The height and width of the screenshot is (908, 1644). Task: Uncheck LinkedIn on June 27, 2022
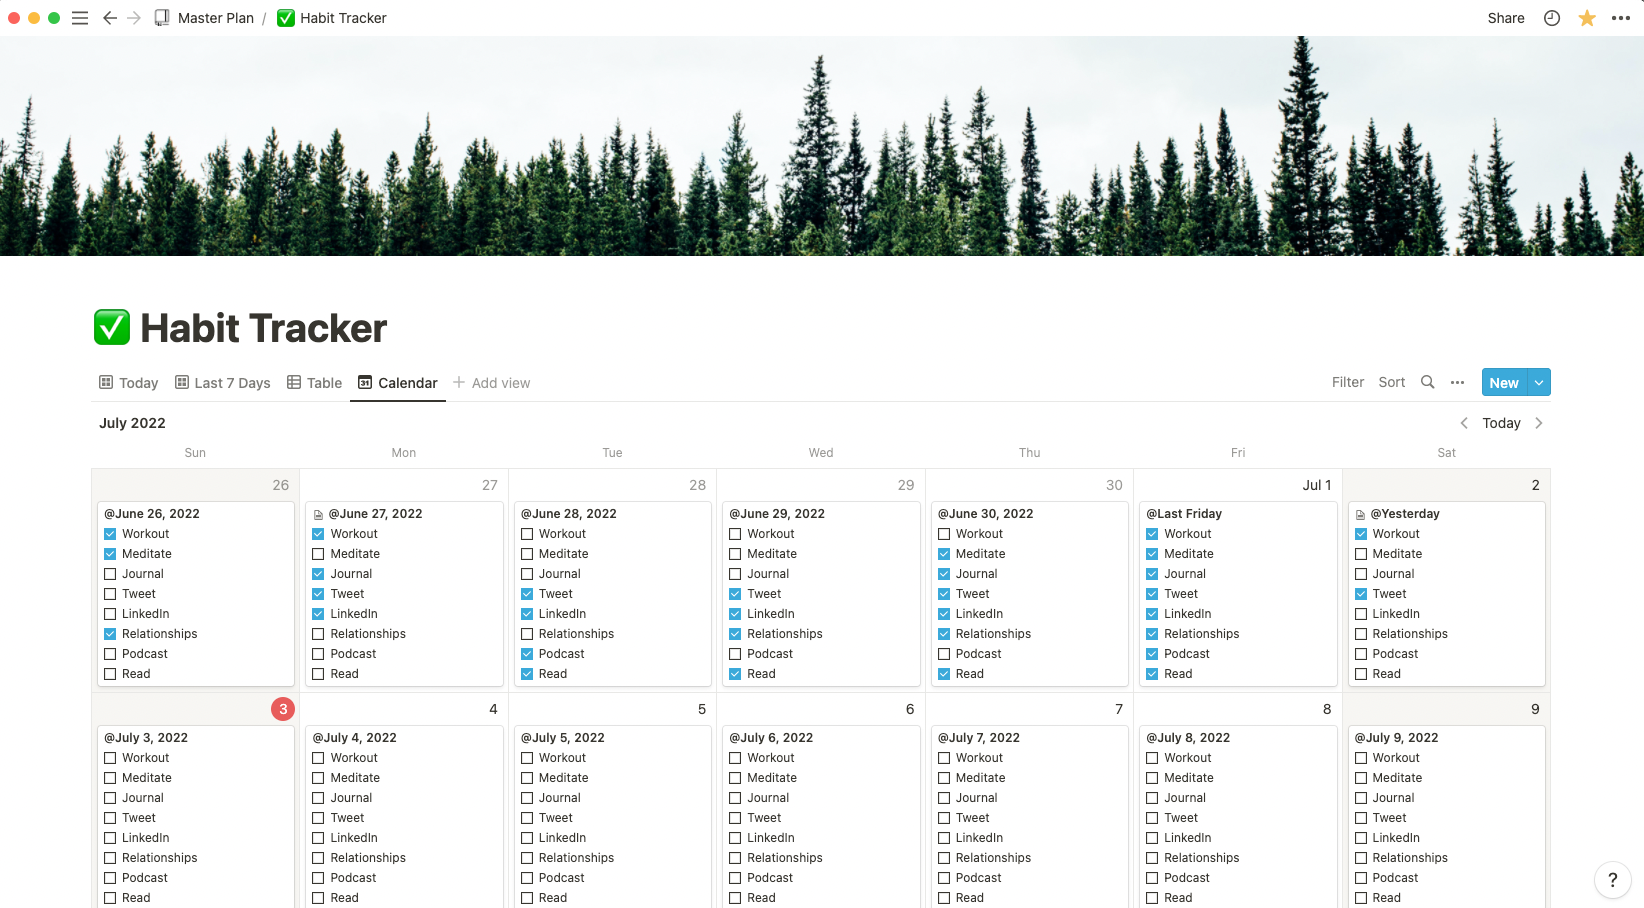[318, 614]
